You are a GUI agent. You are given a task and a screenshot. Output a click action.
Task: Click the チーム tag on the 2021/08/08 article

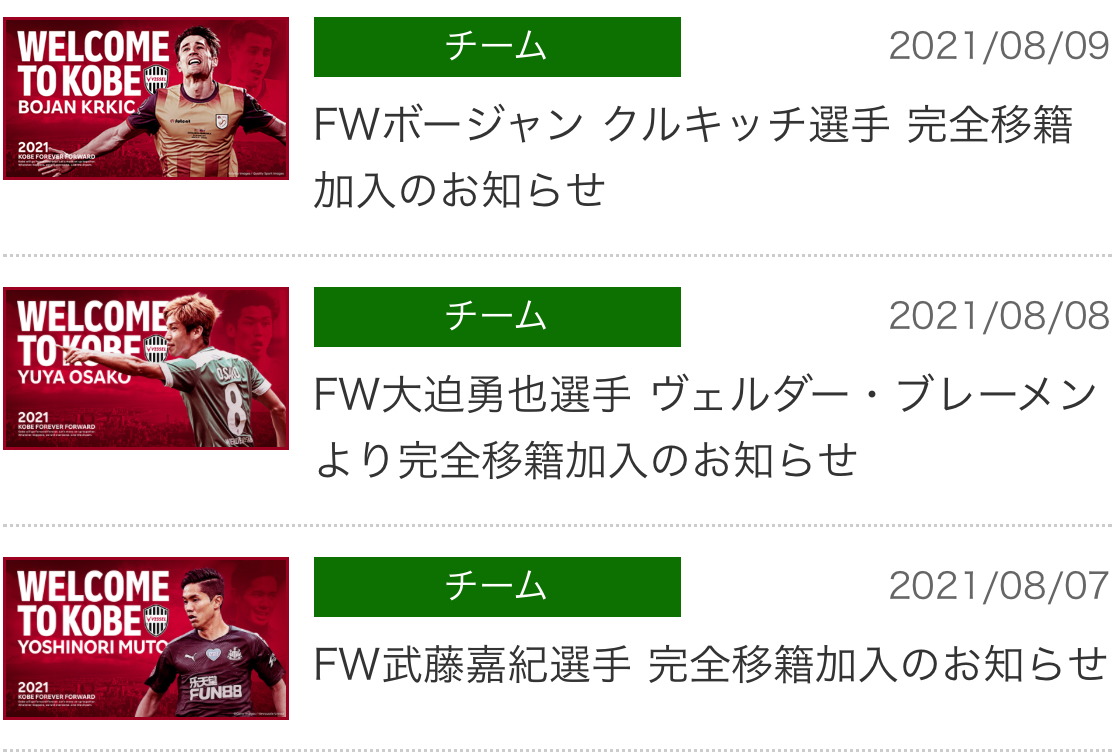(x=497, y=317)
